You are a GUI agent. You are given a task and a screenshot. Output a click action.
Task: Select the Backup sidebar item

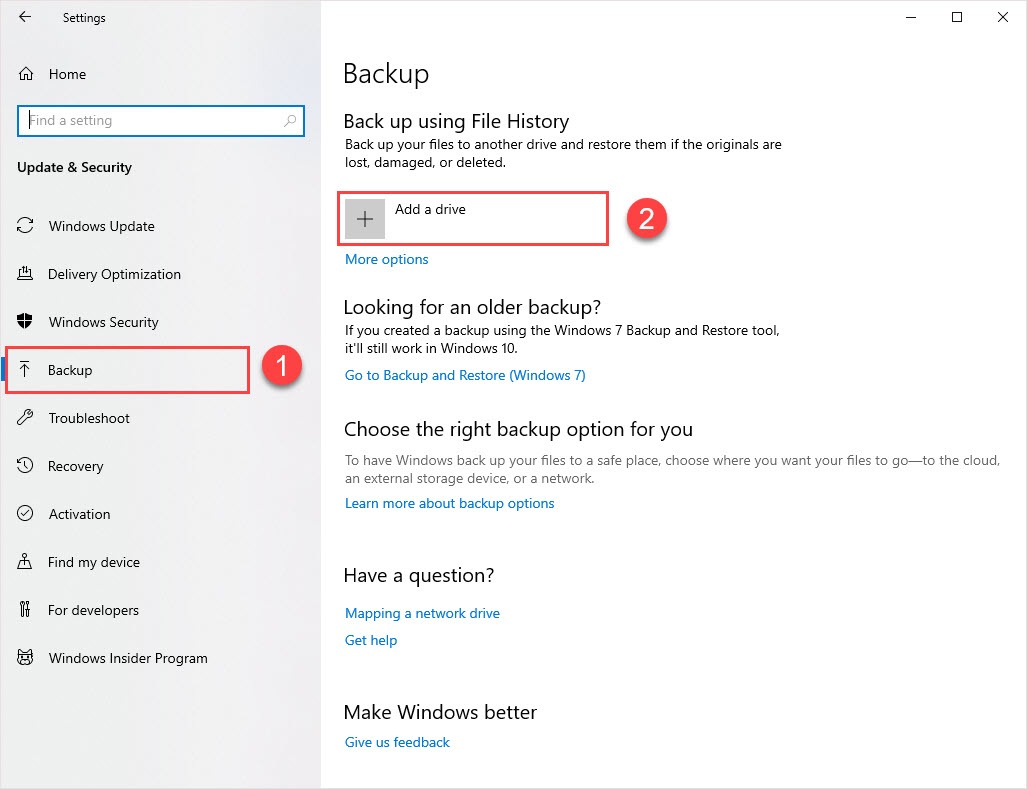click(127, 370)
